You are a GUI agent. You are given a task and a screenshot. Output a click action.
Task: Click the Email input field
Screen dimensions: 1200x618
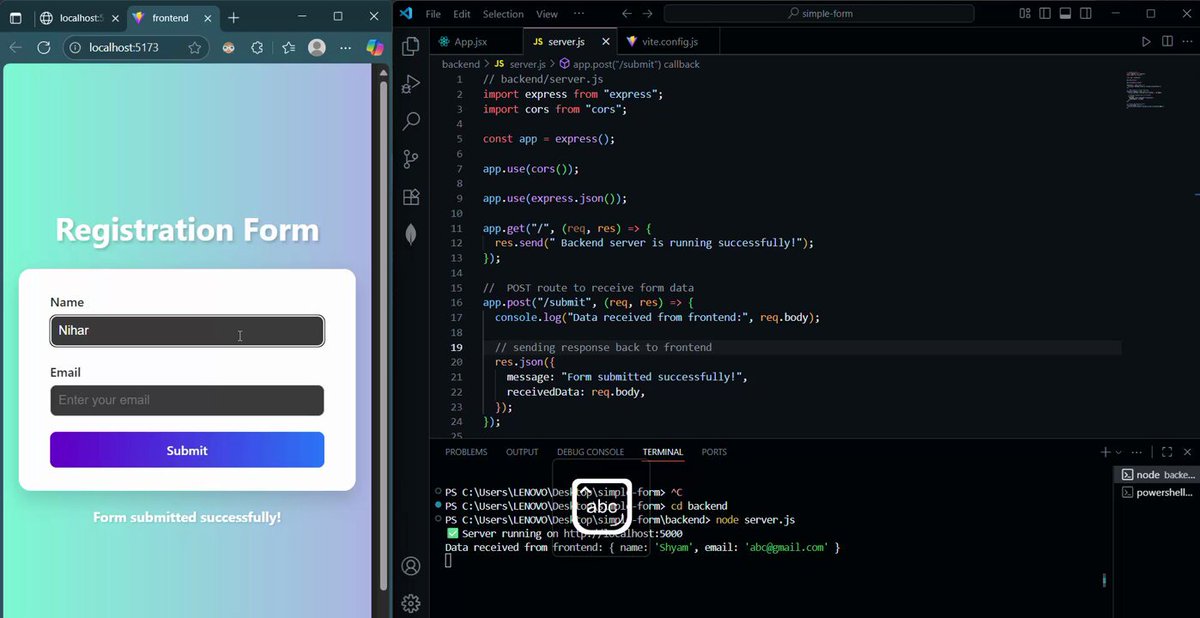pos(187,400)
